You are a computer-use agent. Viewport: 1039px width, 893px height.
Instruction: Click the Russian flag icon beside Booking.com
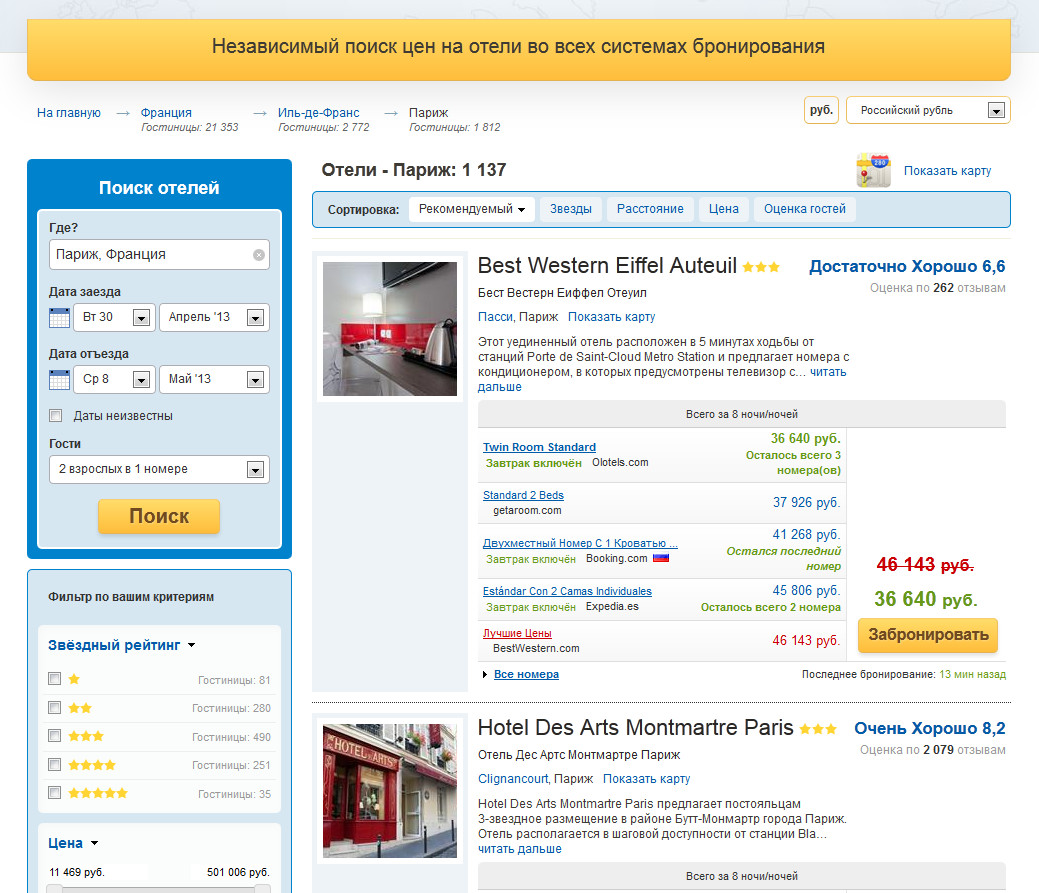click(660, 559)
